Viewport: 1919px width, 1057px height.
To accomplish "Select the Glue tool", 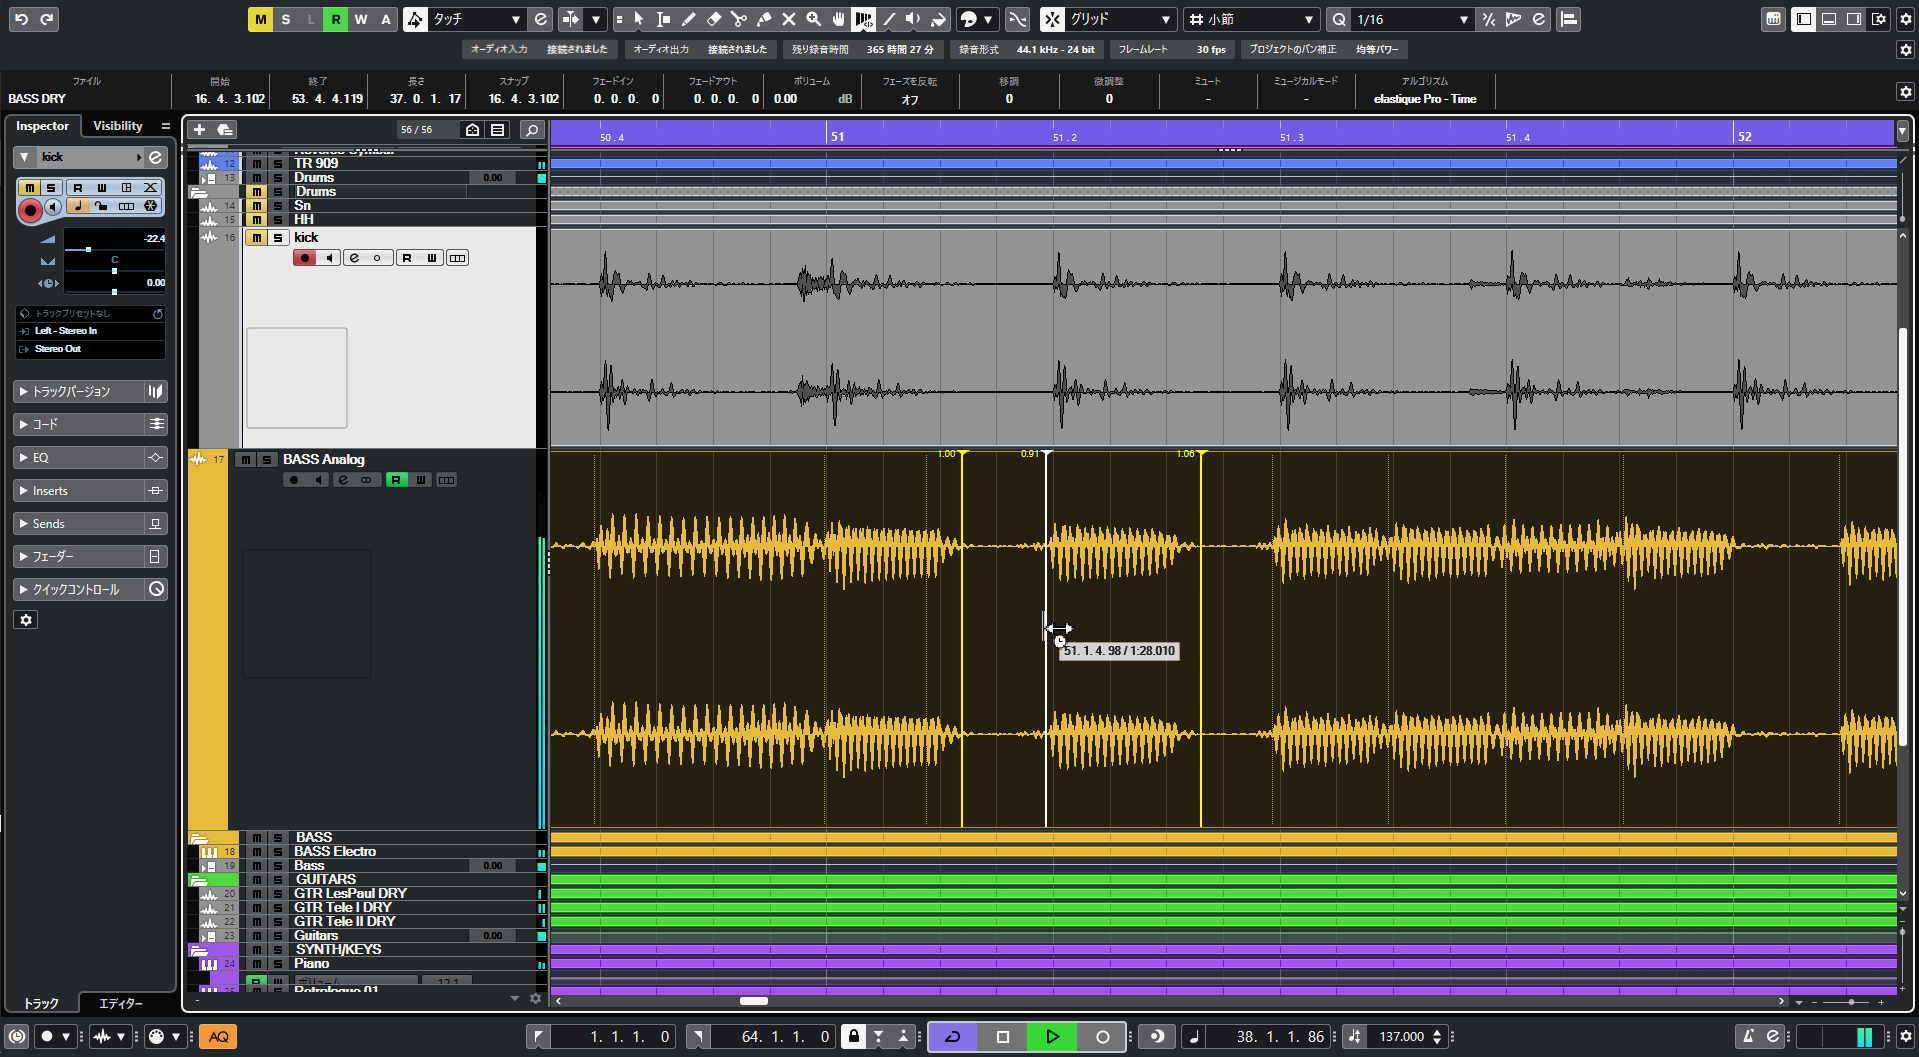I will click(763, 19).
